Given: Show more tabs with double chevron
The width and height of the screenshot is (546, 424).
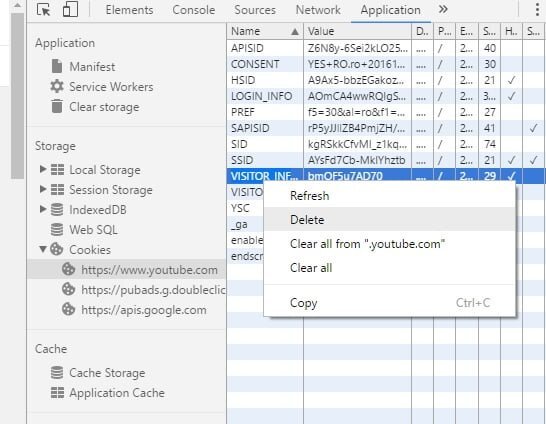Looking at the screenshot, I should click(x=443, y=9).
